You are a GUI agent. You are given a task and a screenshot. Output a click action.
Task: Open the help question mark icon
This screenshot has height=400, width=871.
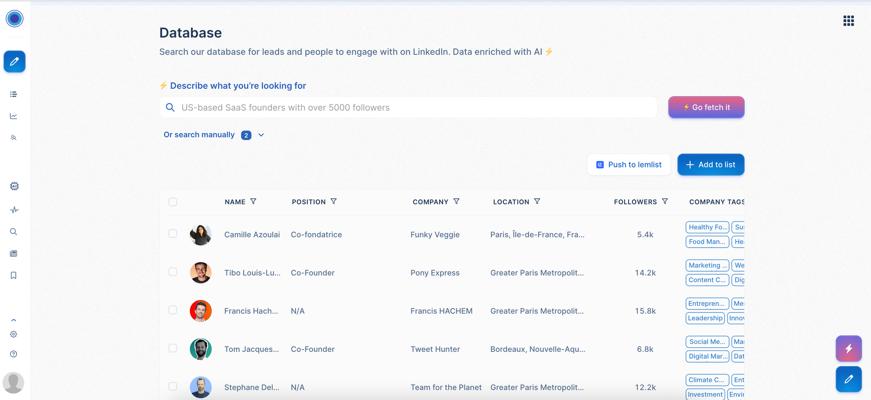click(x=14, y=354)
